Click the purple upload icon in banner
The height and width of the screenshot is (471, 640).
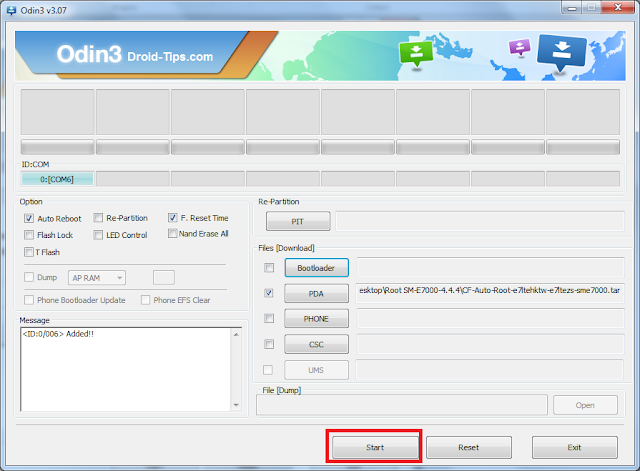(520, 47)
